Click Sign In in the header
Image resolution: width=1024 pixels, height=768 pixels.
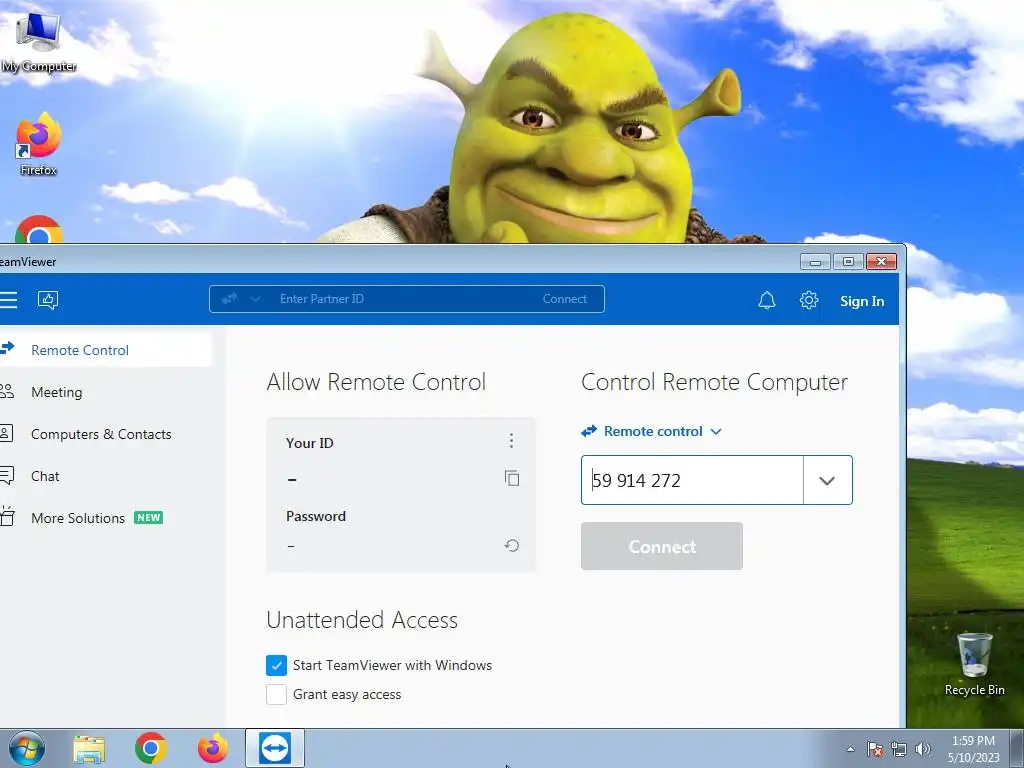point(862,301)
